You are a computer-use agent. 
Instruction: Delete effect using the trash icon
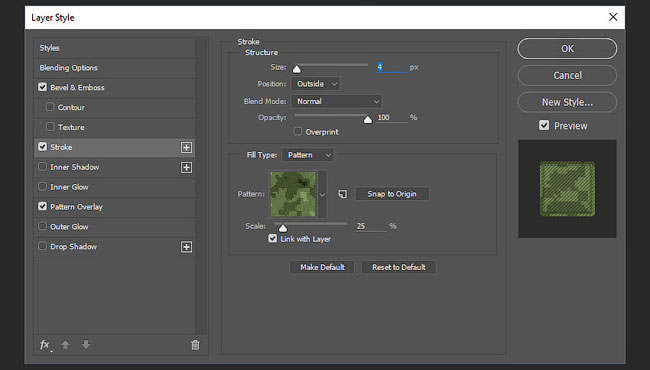pyautogui.click(x=195, y=345)
